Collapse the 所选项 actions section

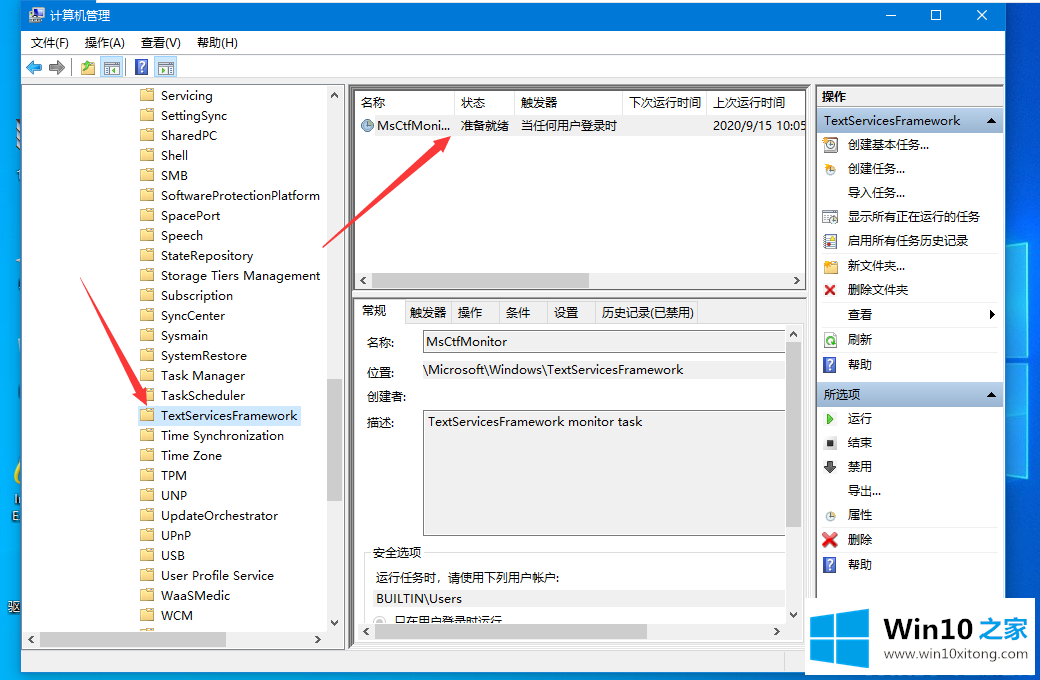pos(991,395)
